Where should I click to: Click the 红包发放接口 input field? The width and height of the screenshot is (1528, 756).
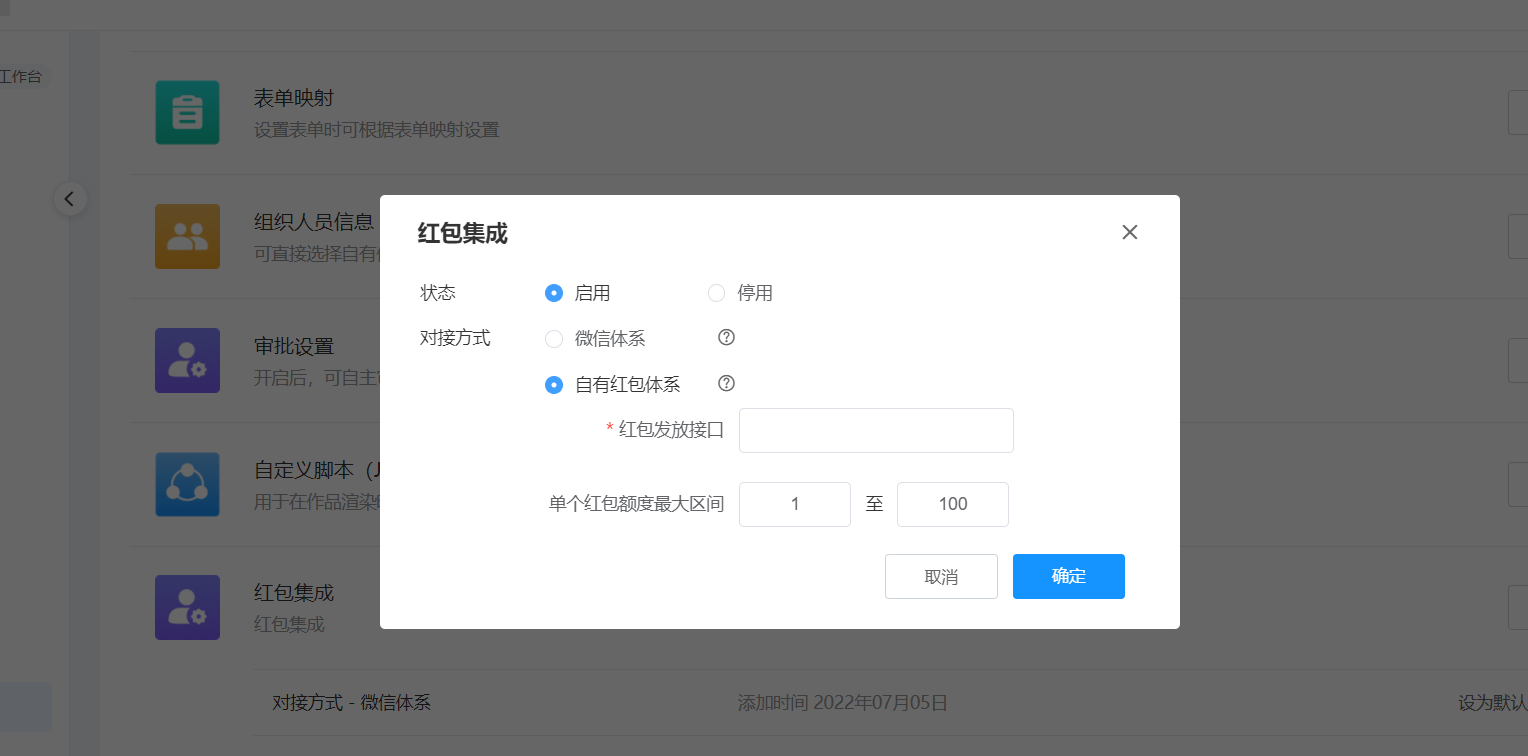click(876, 430)
